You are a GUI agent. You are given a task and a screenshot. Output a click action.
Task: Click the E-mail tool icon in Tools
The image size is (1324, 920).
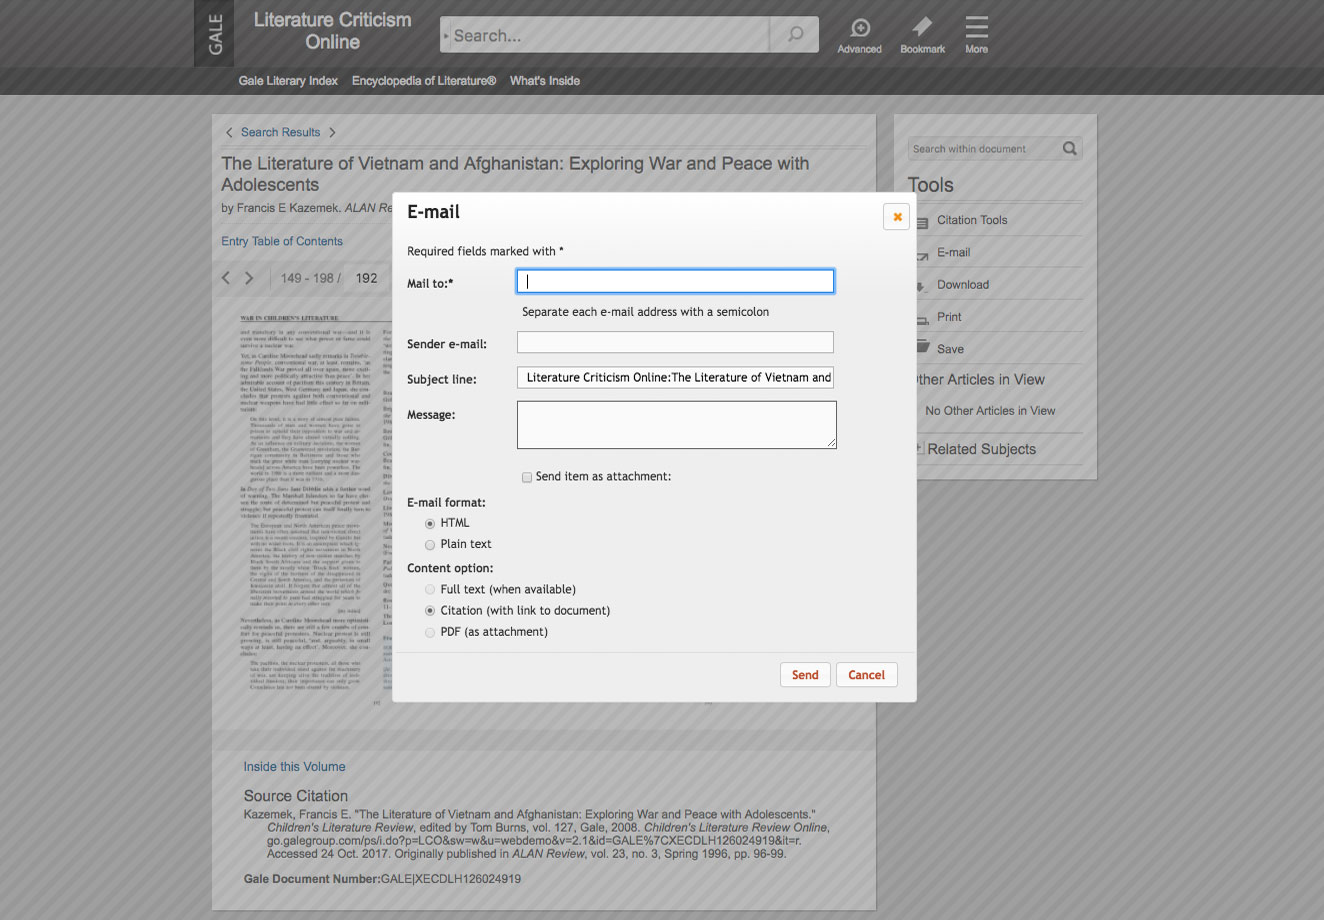(921, 254)
